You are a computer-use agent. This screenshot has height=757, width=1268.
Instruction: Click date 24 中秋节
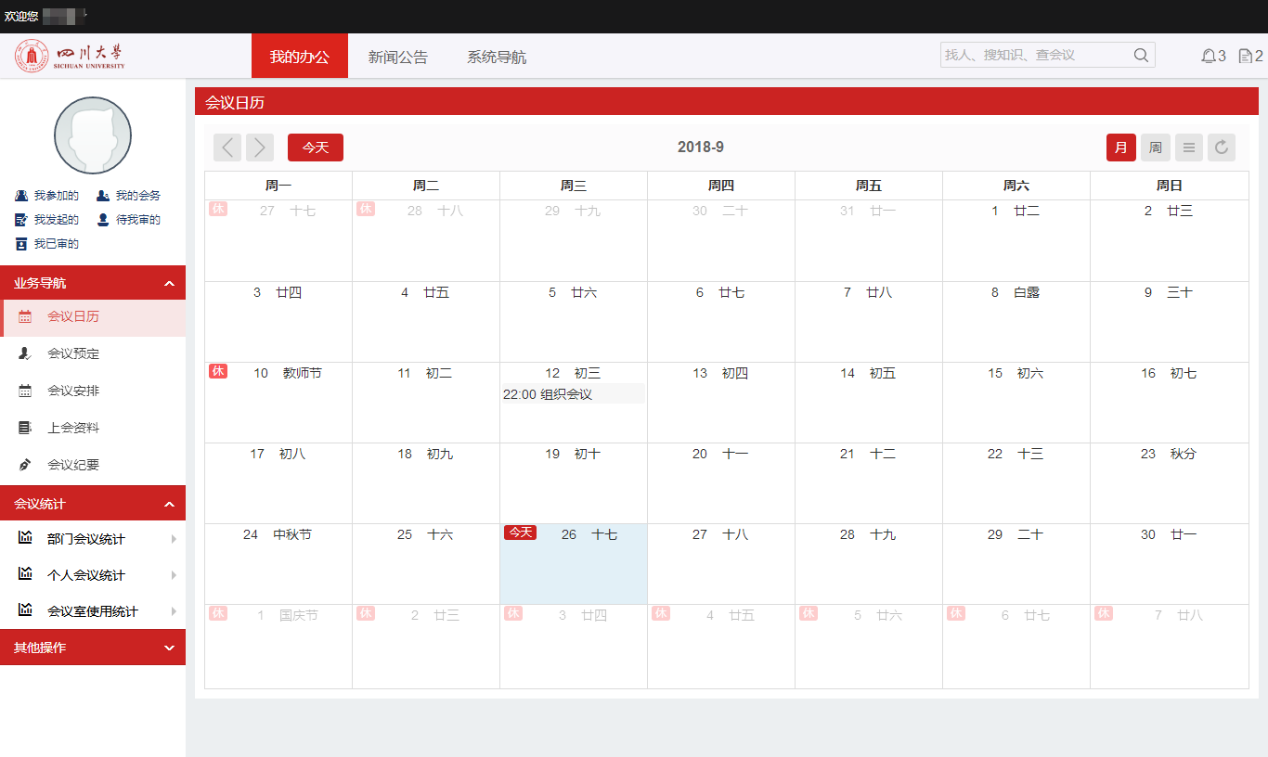[277, 535]
